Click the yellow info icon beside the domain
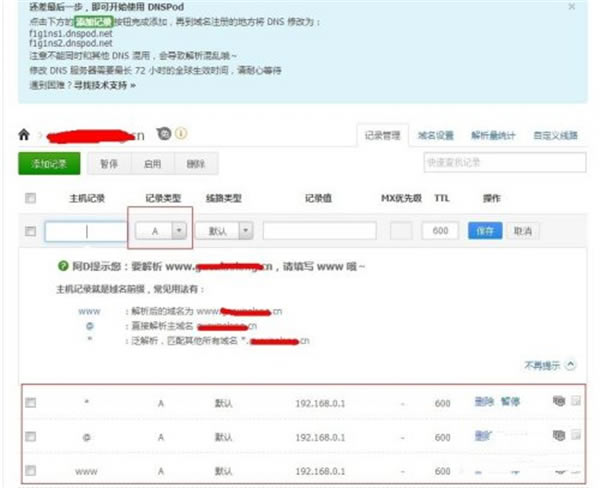This screenshot has width=600, height=488. point(181,133)
